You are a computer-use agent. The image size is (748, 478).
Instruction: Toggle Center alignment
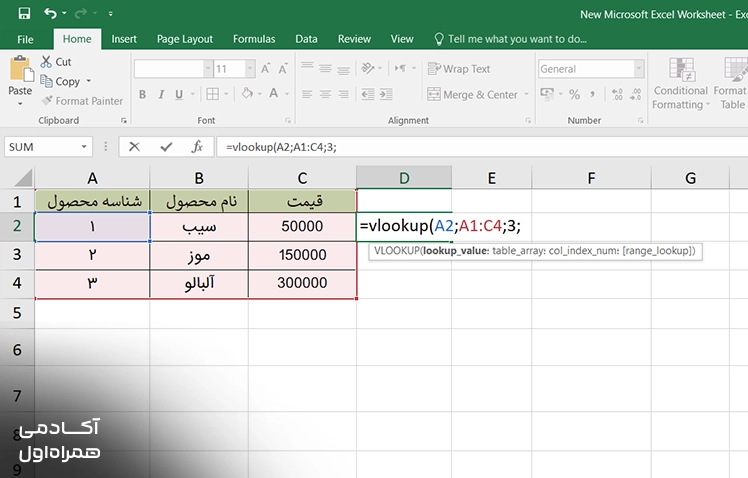click(325, 94)
